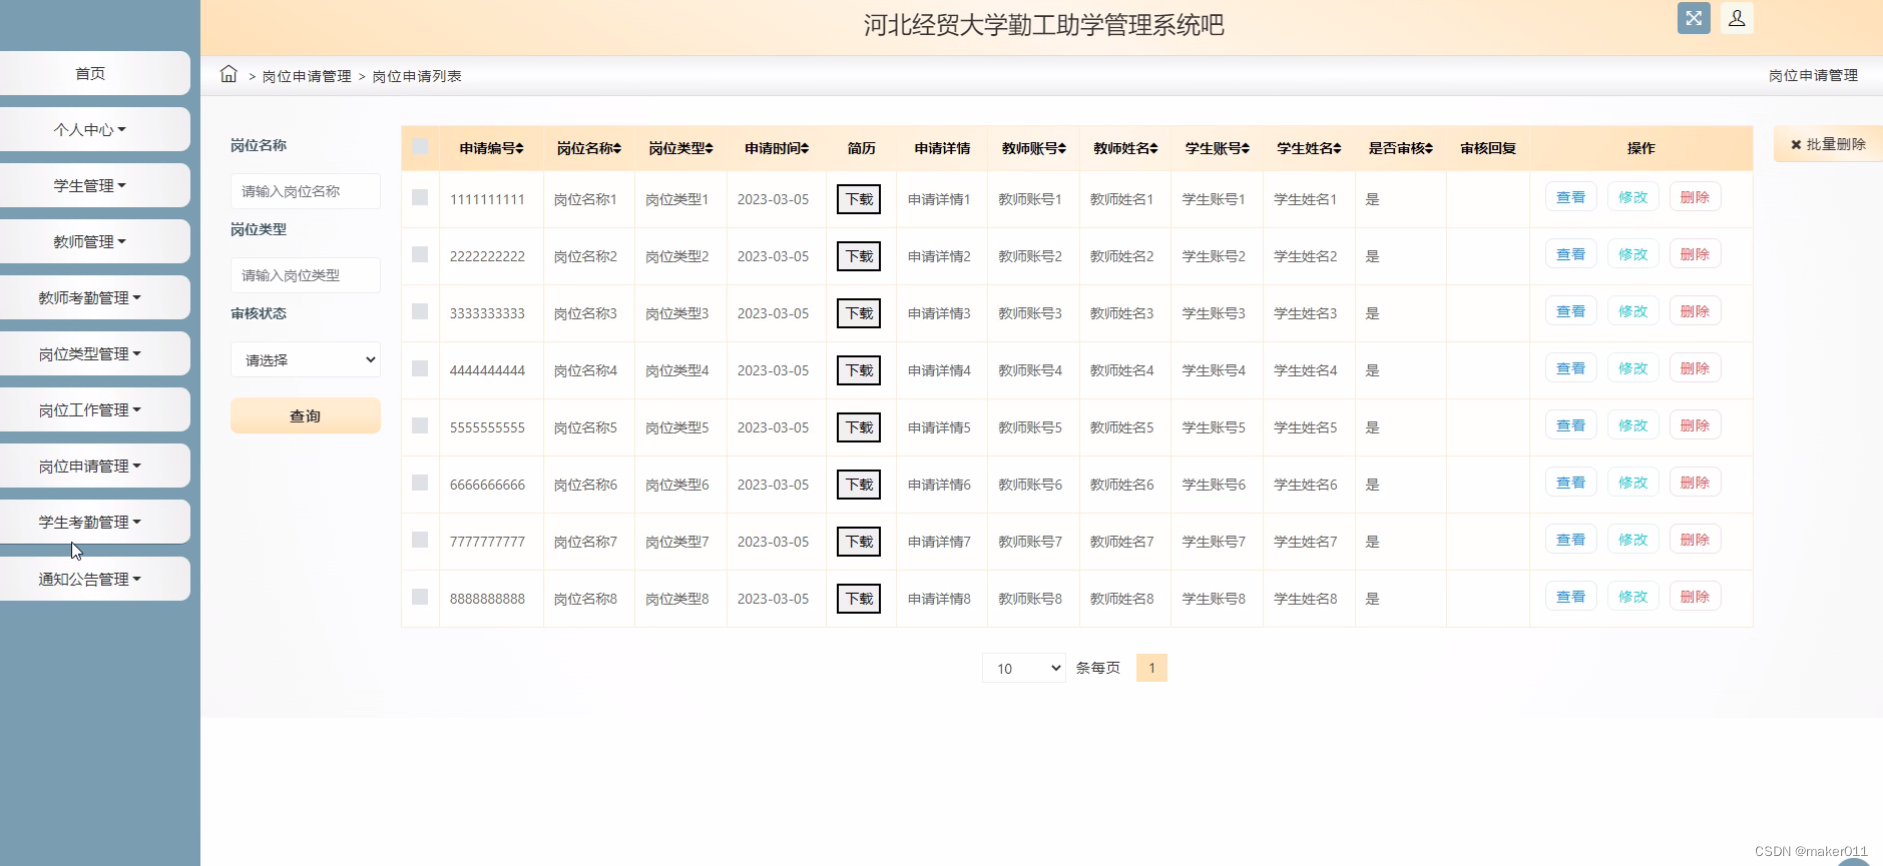Click 查看 for row 1111111111

click(1571, 197)
